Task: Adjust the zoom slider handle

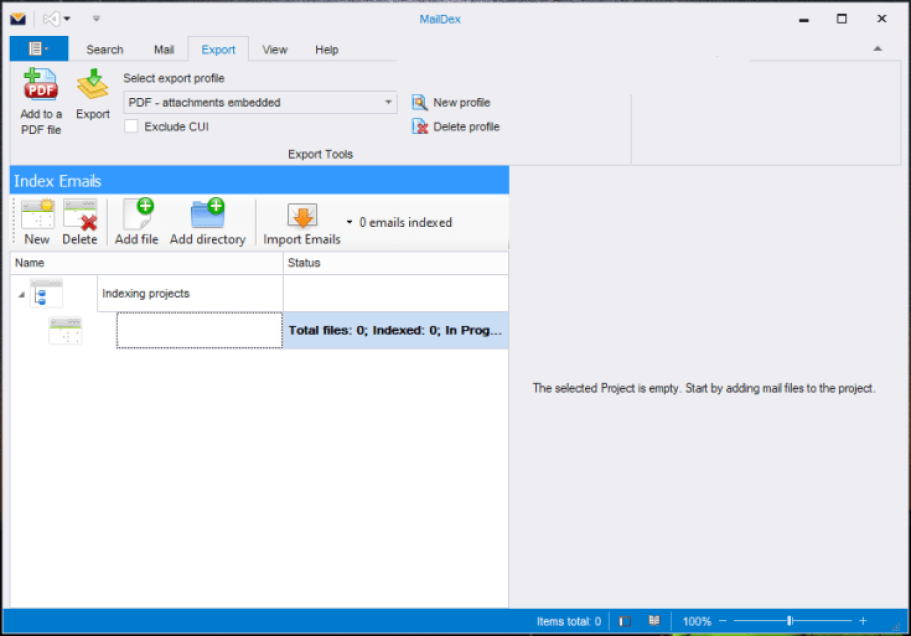Action: (790, 621)
